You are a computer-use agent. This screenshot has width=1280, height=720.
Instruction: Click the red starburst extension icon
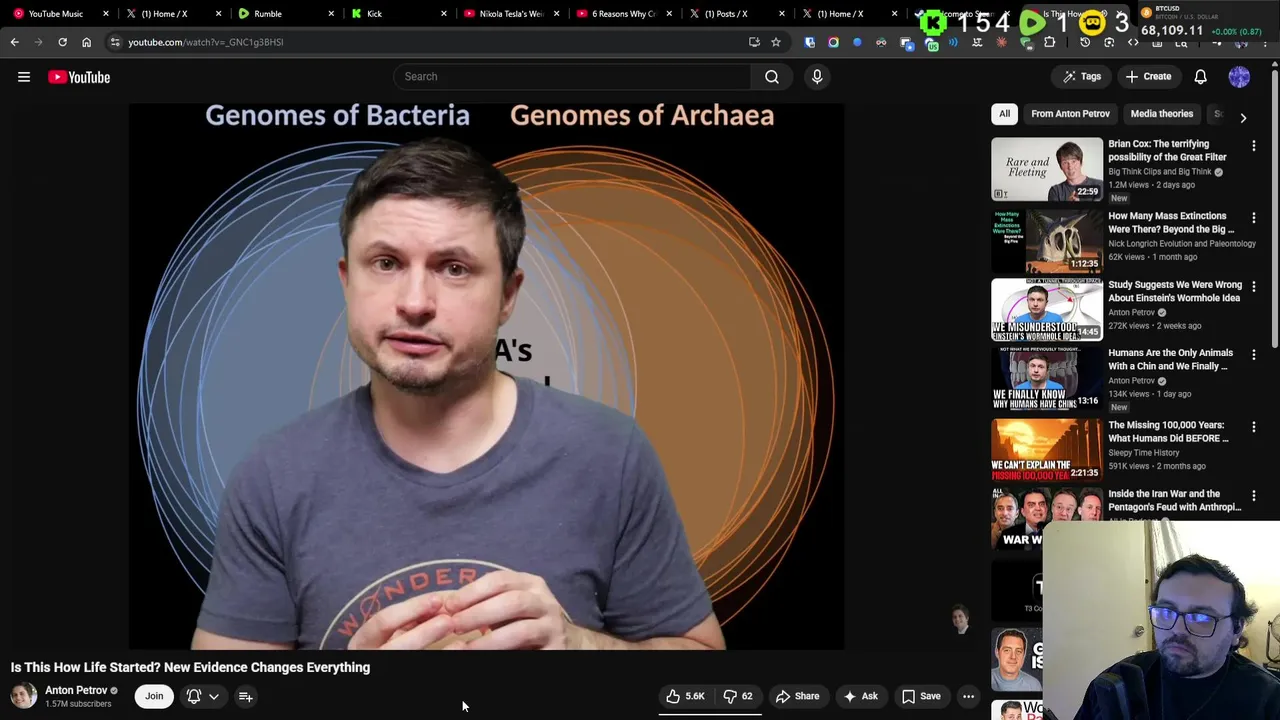click(1001, 42)
